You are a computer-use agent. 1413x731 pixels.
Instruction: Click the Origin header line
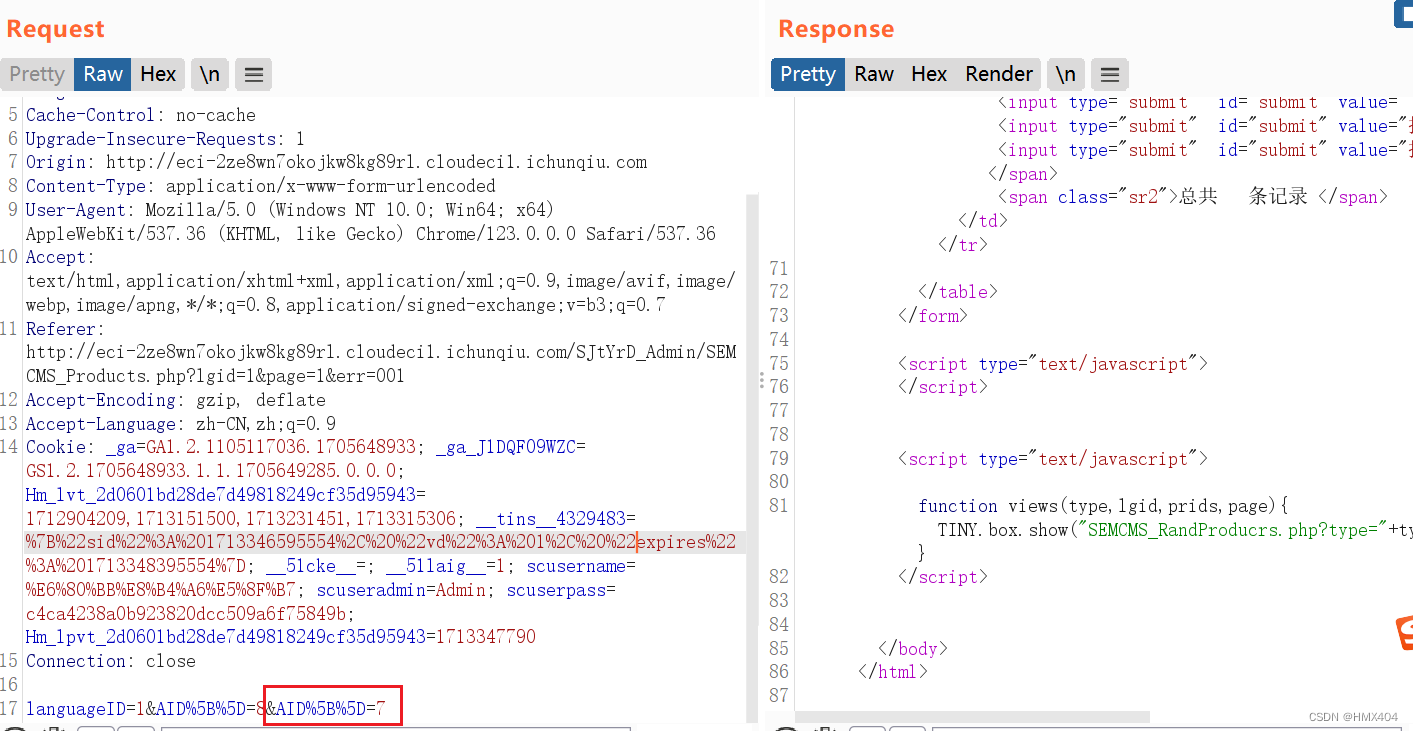coord(336,162)
